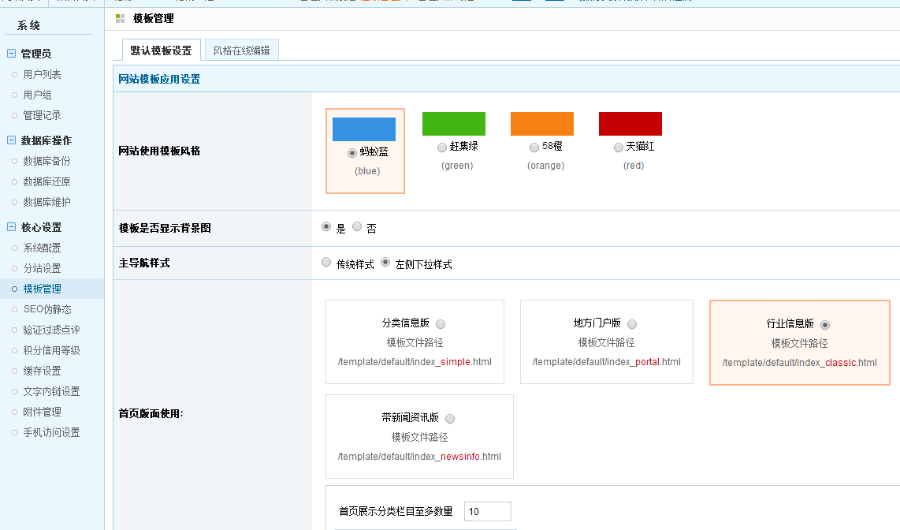The height and width of the screenshot is (530, 900).
Task: Select 行业信息版 homepage layout
Action: [825, 325]
